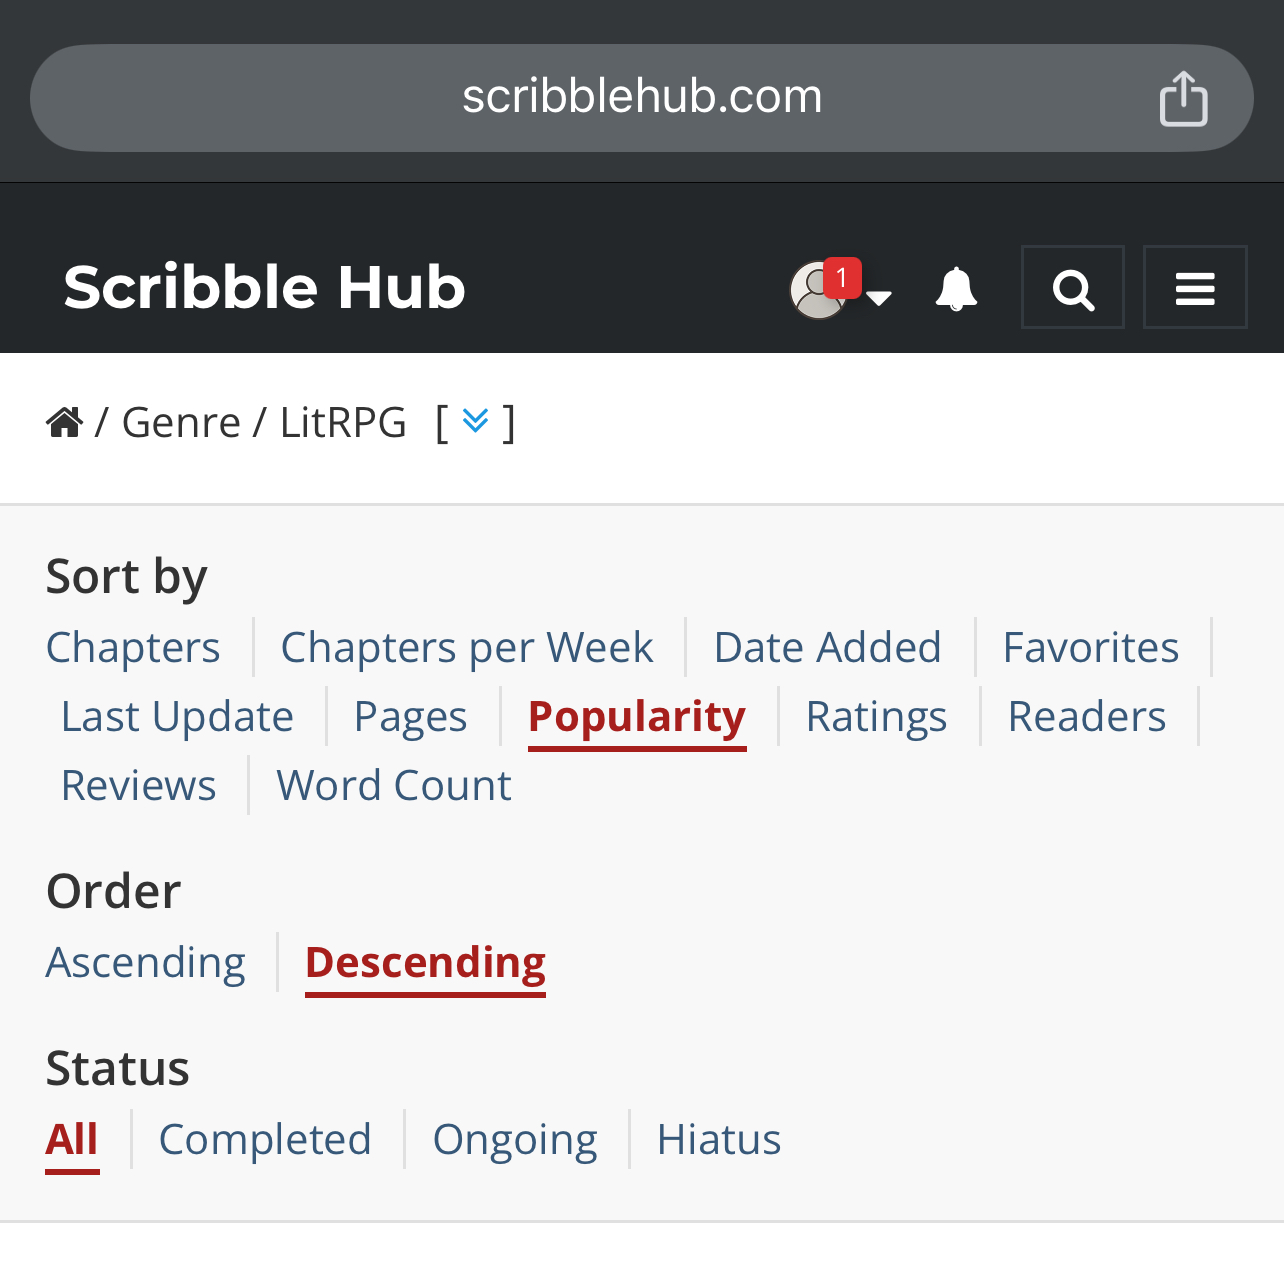Filter status by Completed

pos(265,1140)
